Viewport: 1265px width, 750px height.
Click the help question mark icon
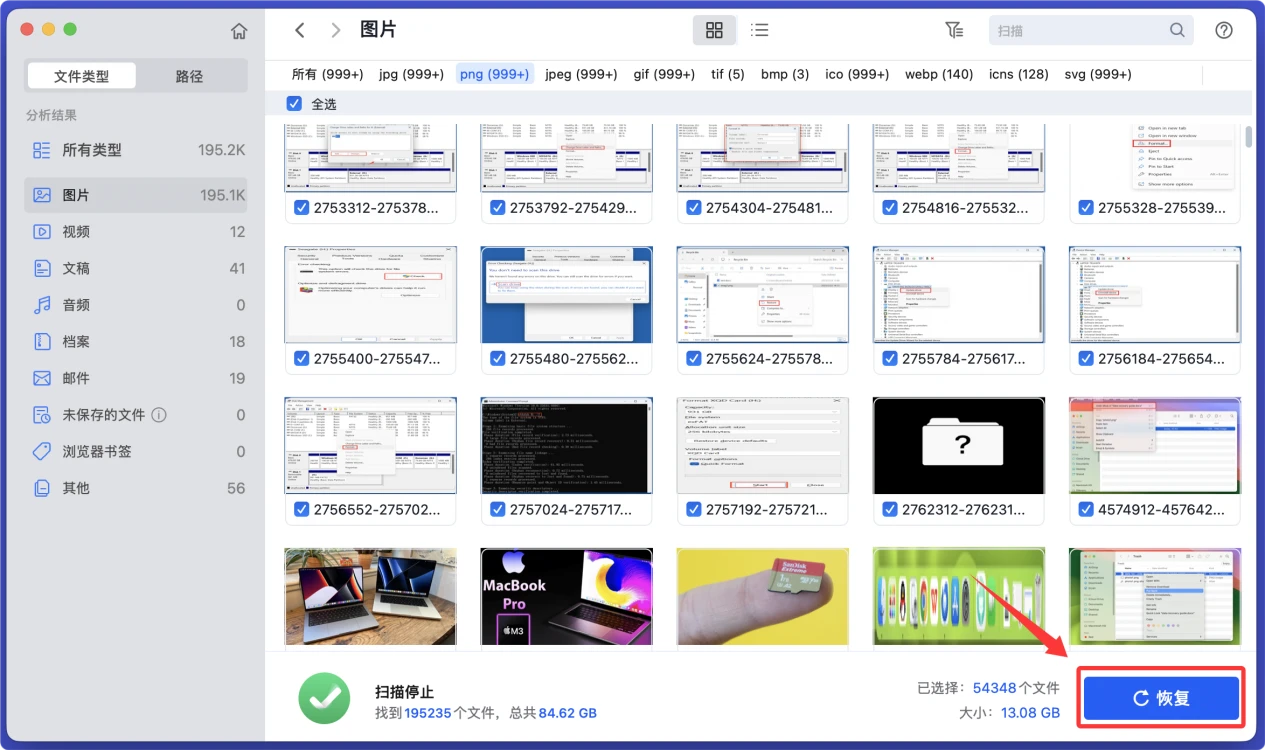1224,30
